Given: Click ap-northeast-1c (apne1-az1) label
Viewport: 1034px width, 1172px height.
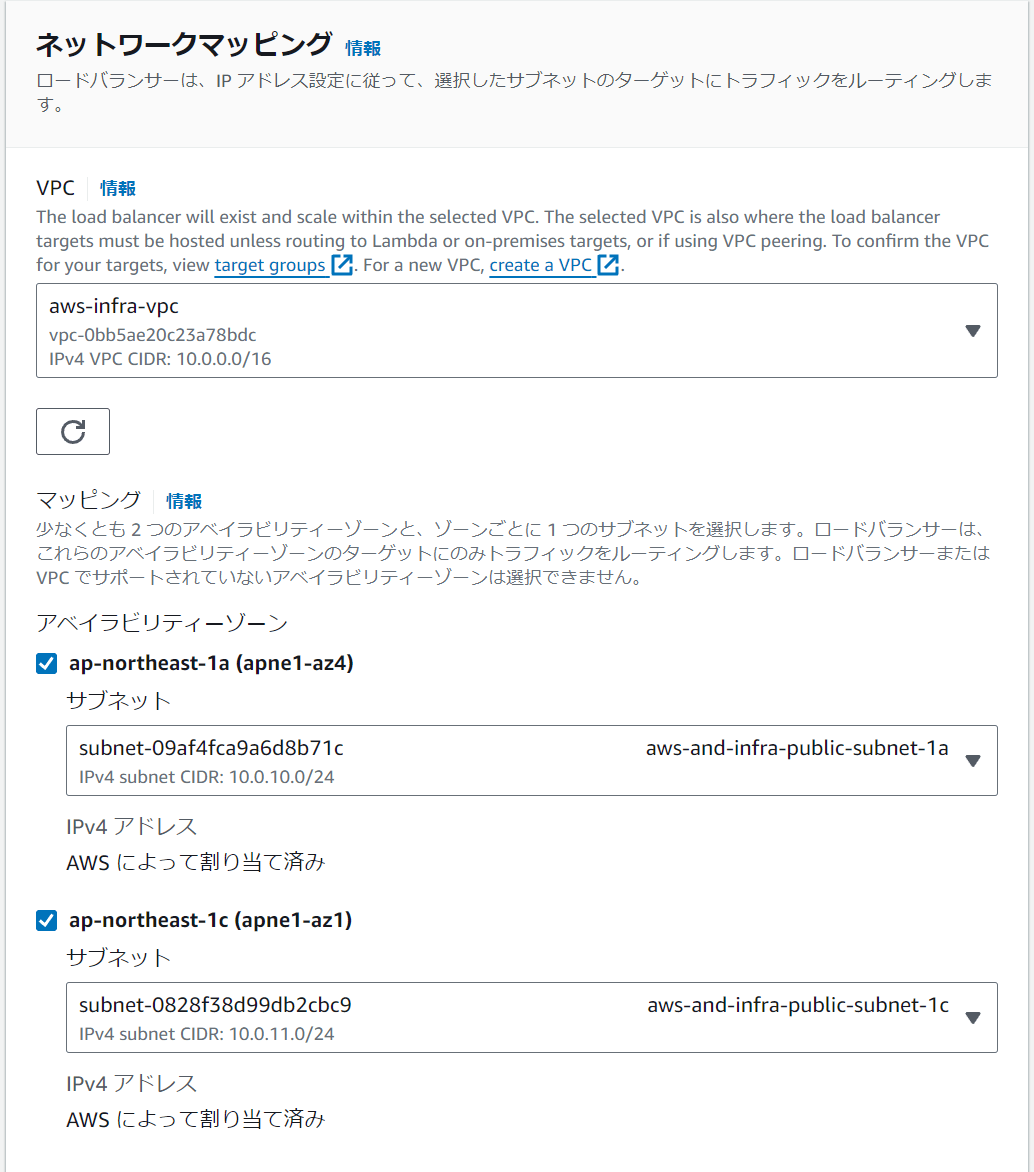Looking at the screenshot, I should [x=211, y=920].
